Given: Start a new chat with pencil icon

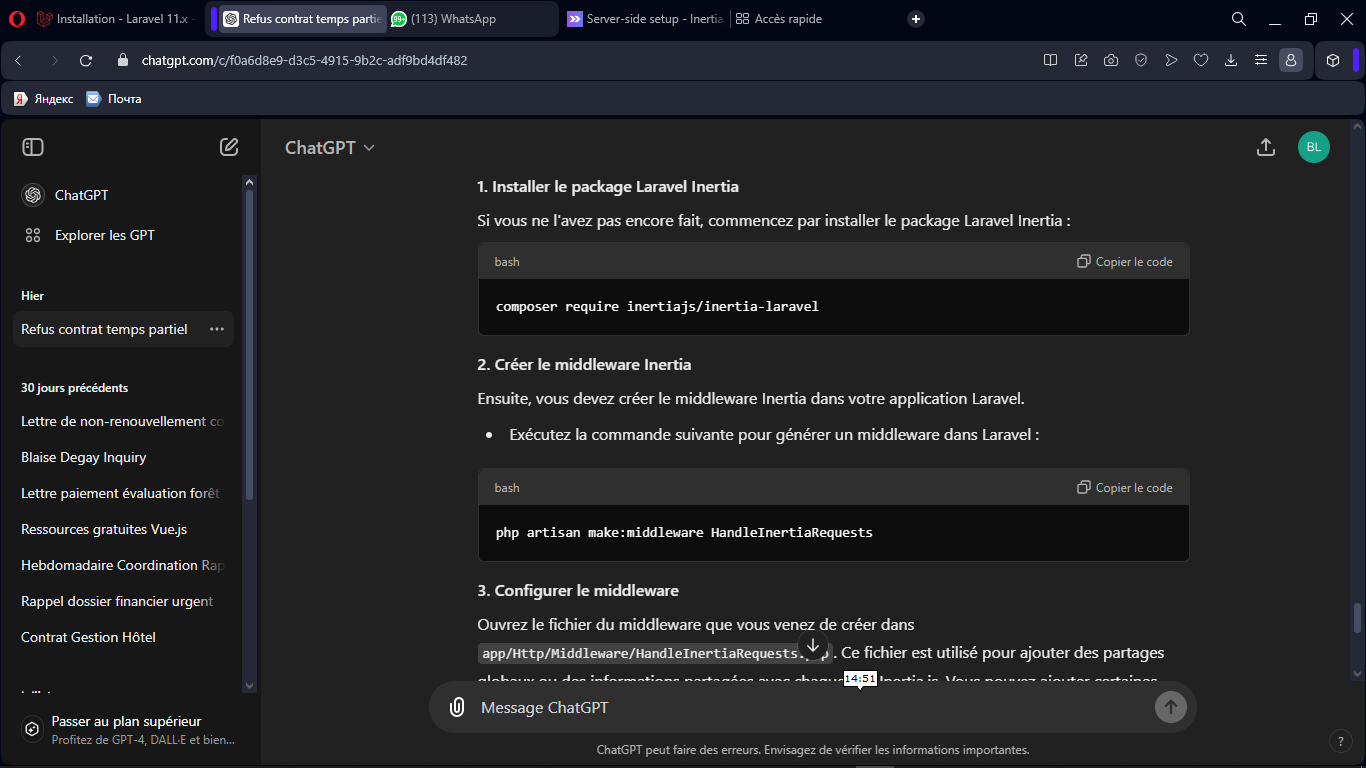Looking at the screenshot, I should tap(229, 147).
